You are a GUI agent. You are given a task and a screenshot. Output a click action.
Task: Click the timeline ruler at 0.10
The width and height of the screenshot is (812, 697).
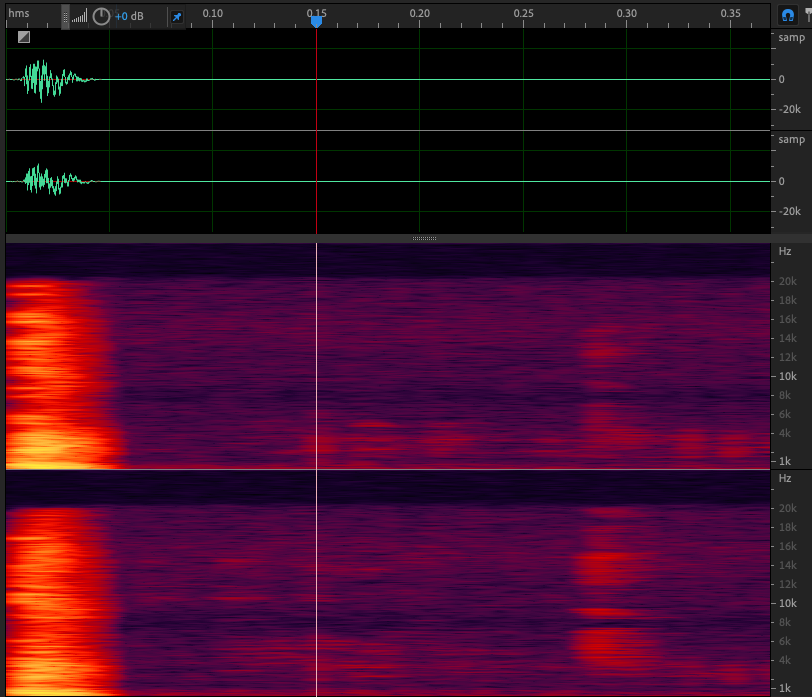[x=212, y=14]
